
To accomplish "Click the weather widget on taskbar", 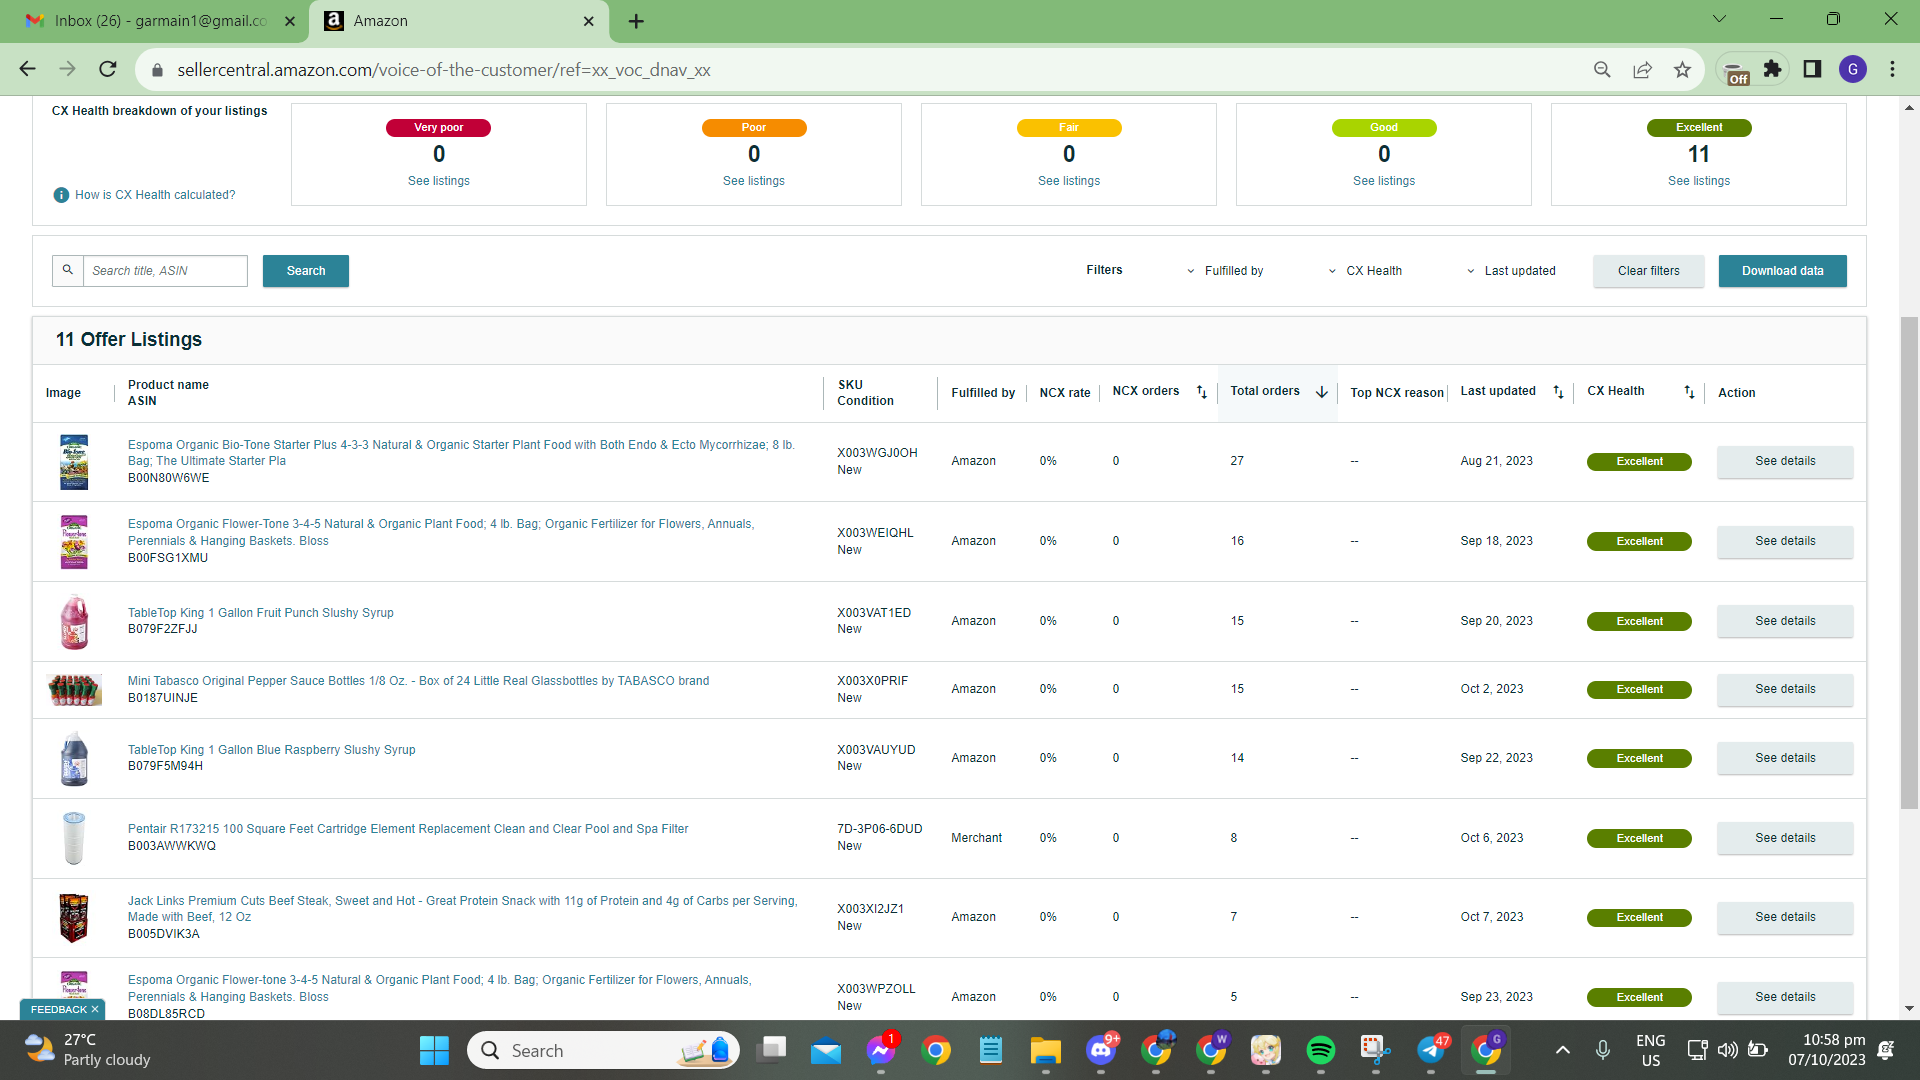I will (x=88, y=1050).
